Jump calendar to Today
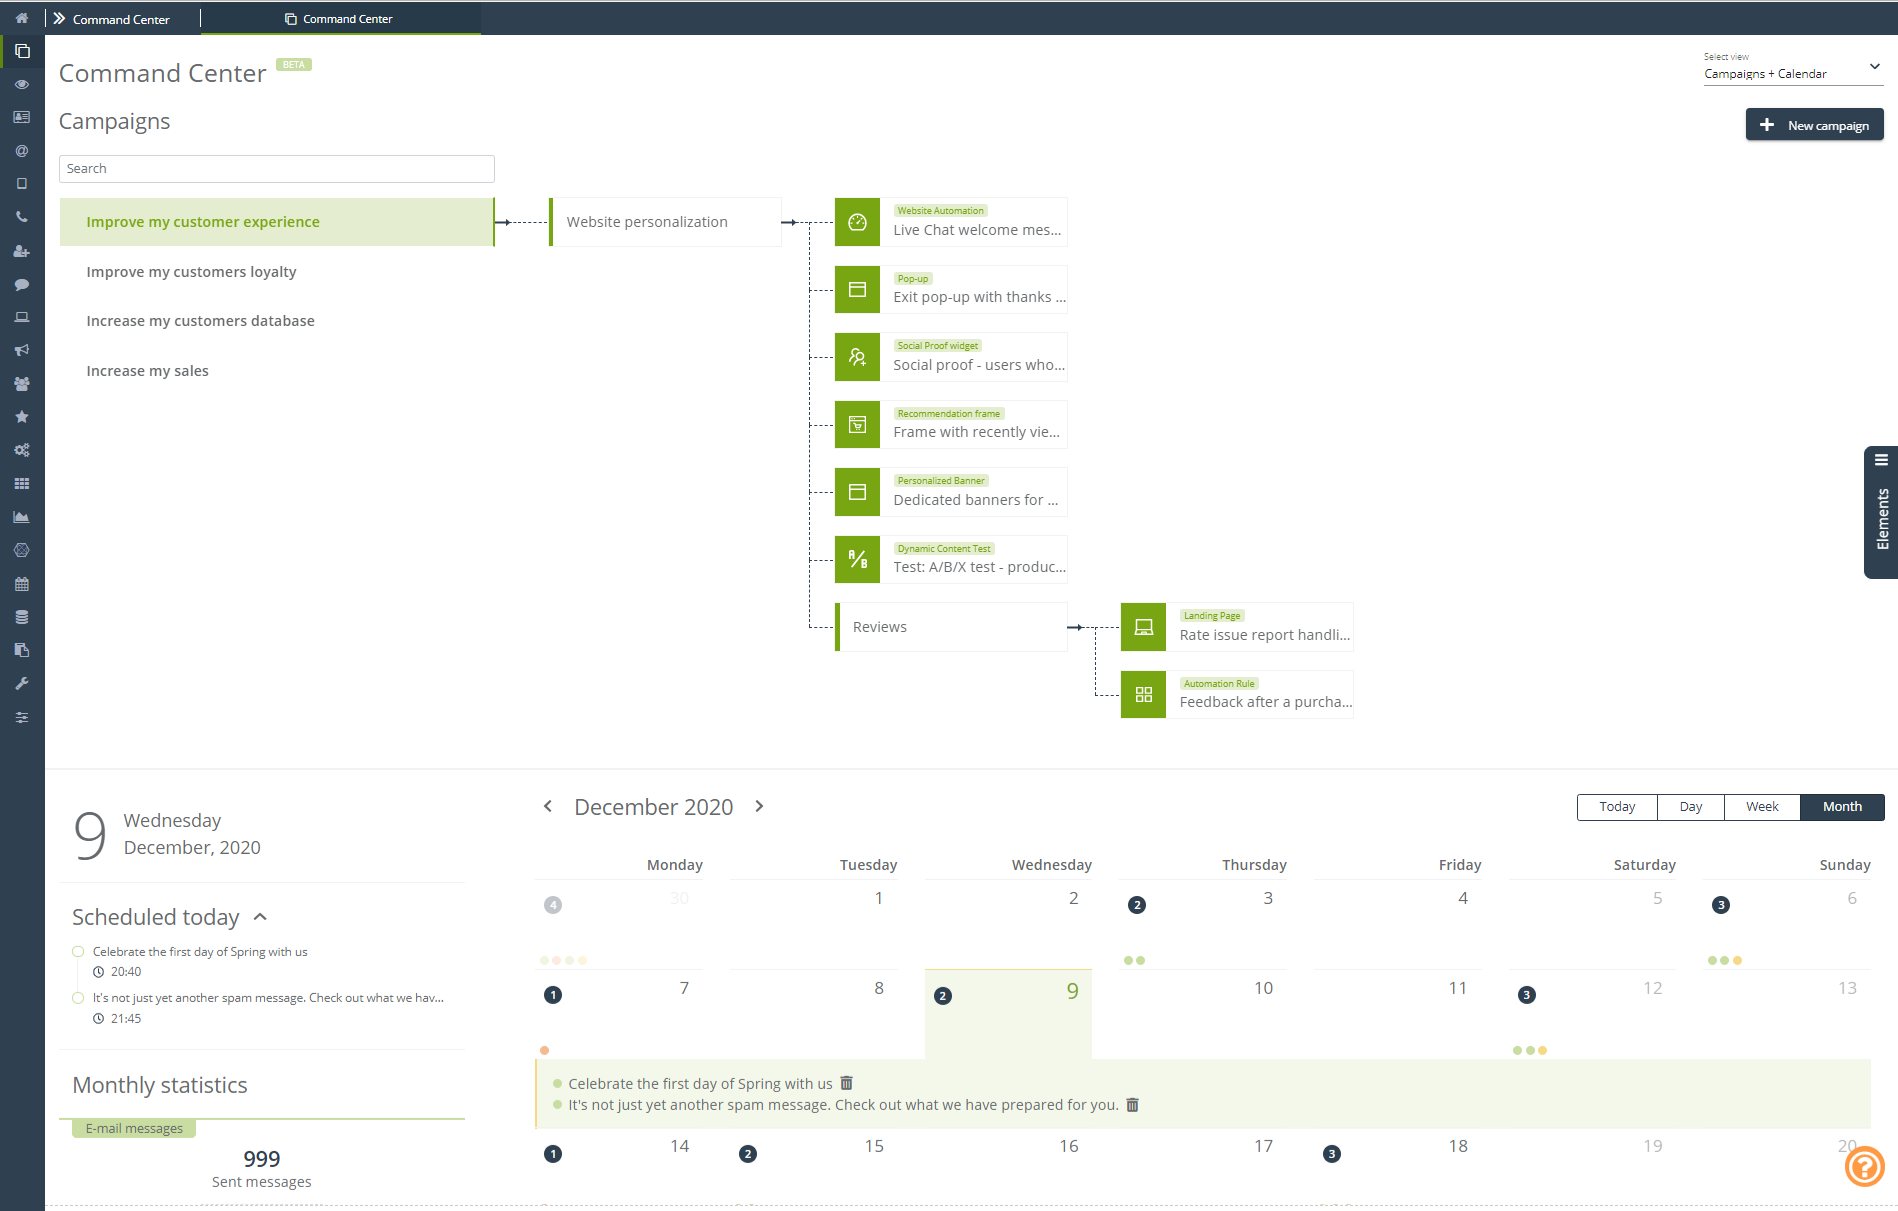This screenshot has width=1898, height=1211. tap(1617, 807)
